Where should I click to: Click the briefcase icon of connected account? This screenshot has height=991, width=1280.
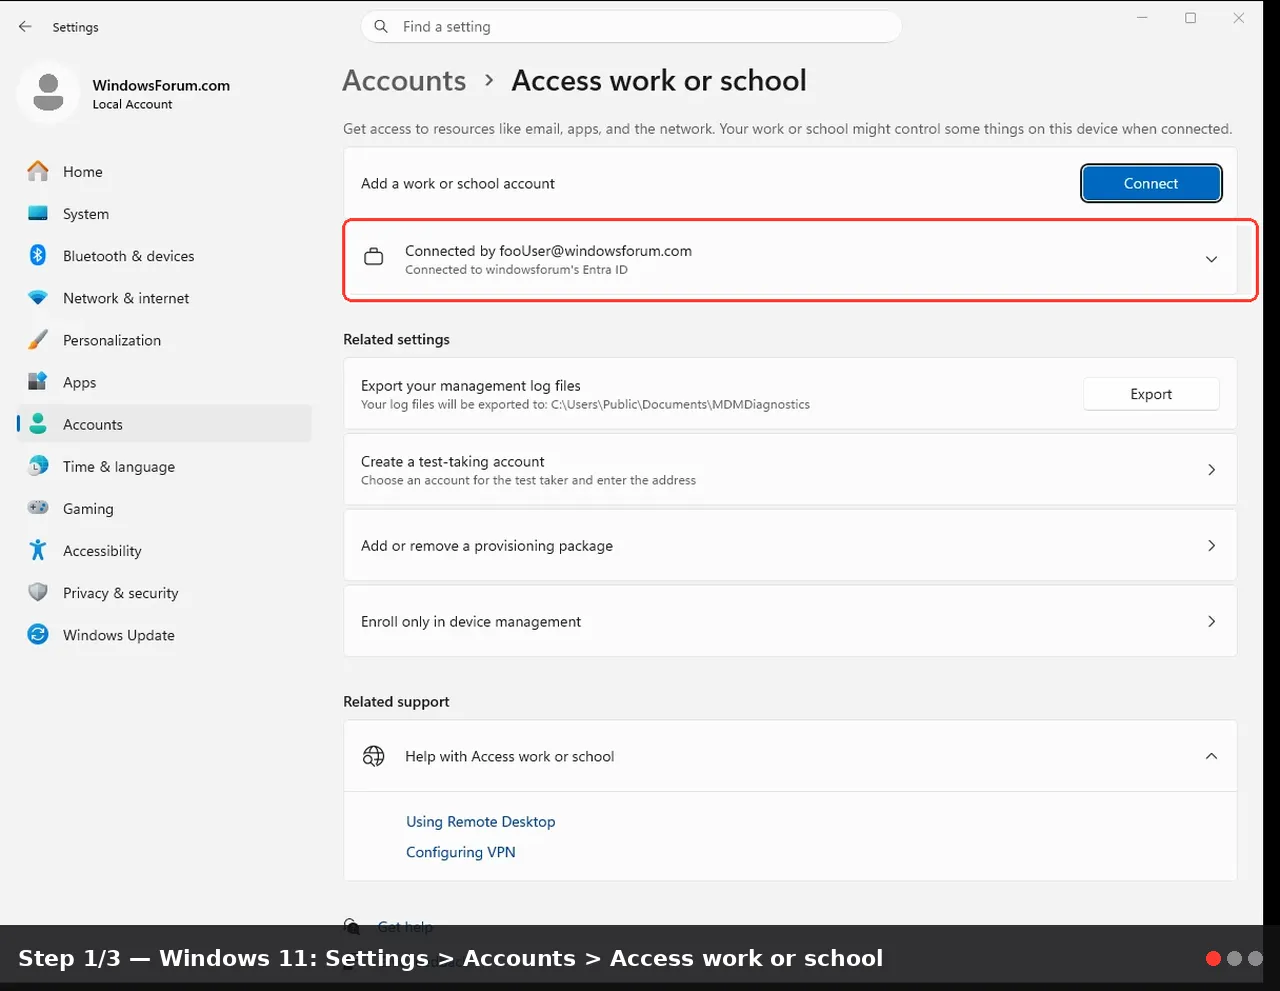pos(373,257)
